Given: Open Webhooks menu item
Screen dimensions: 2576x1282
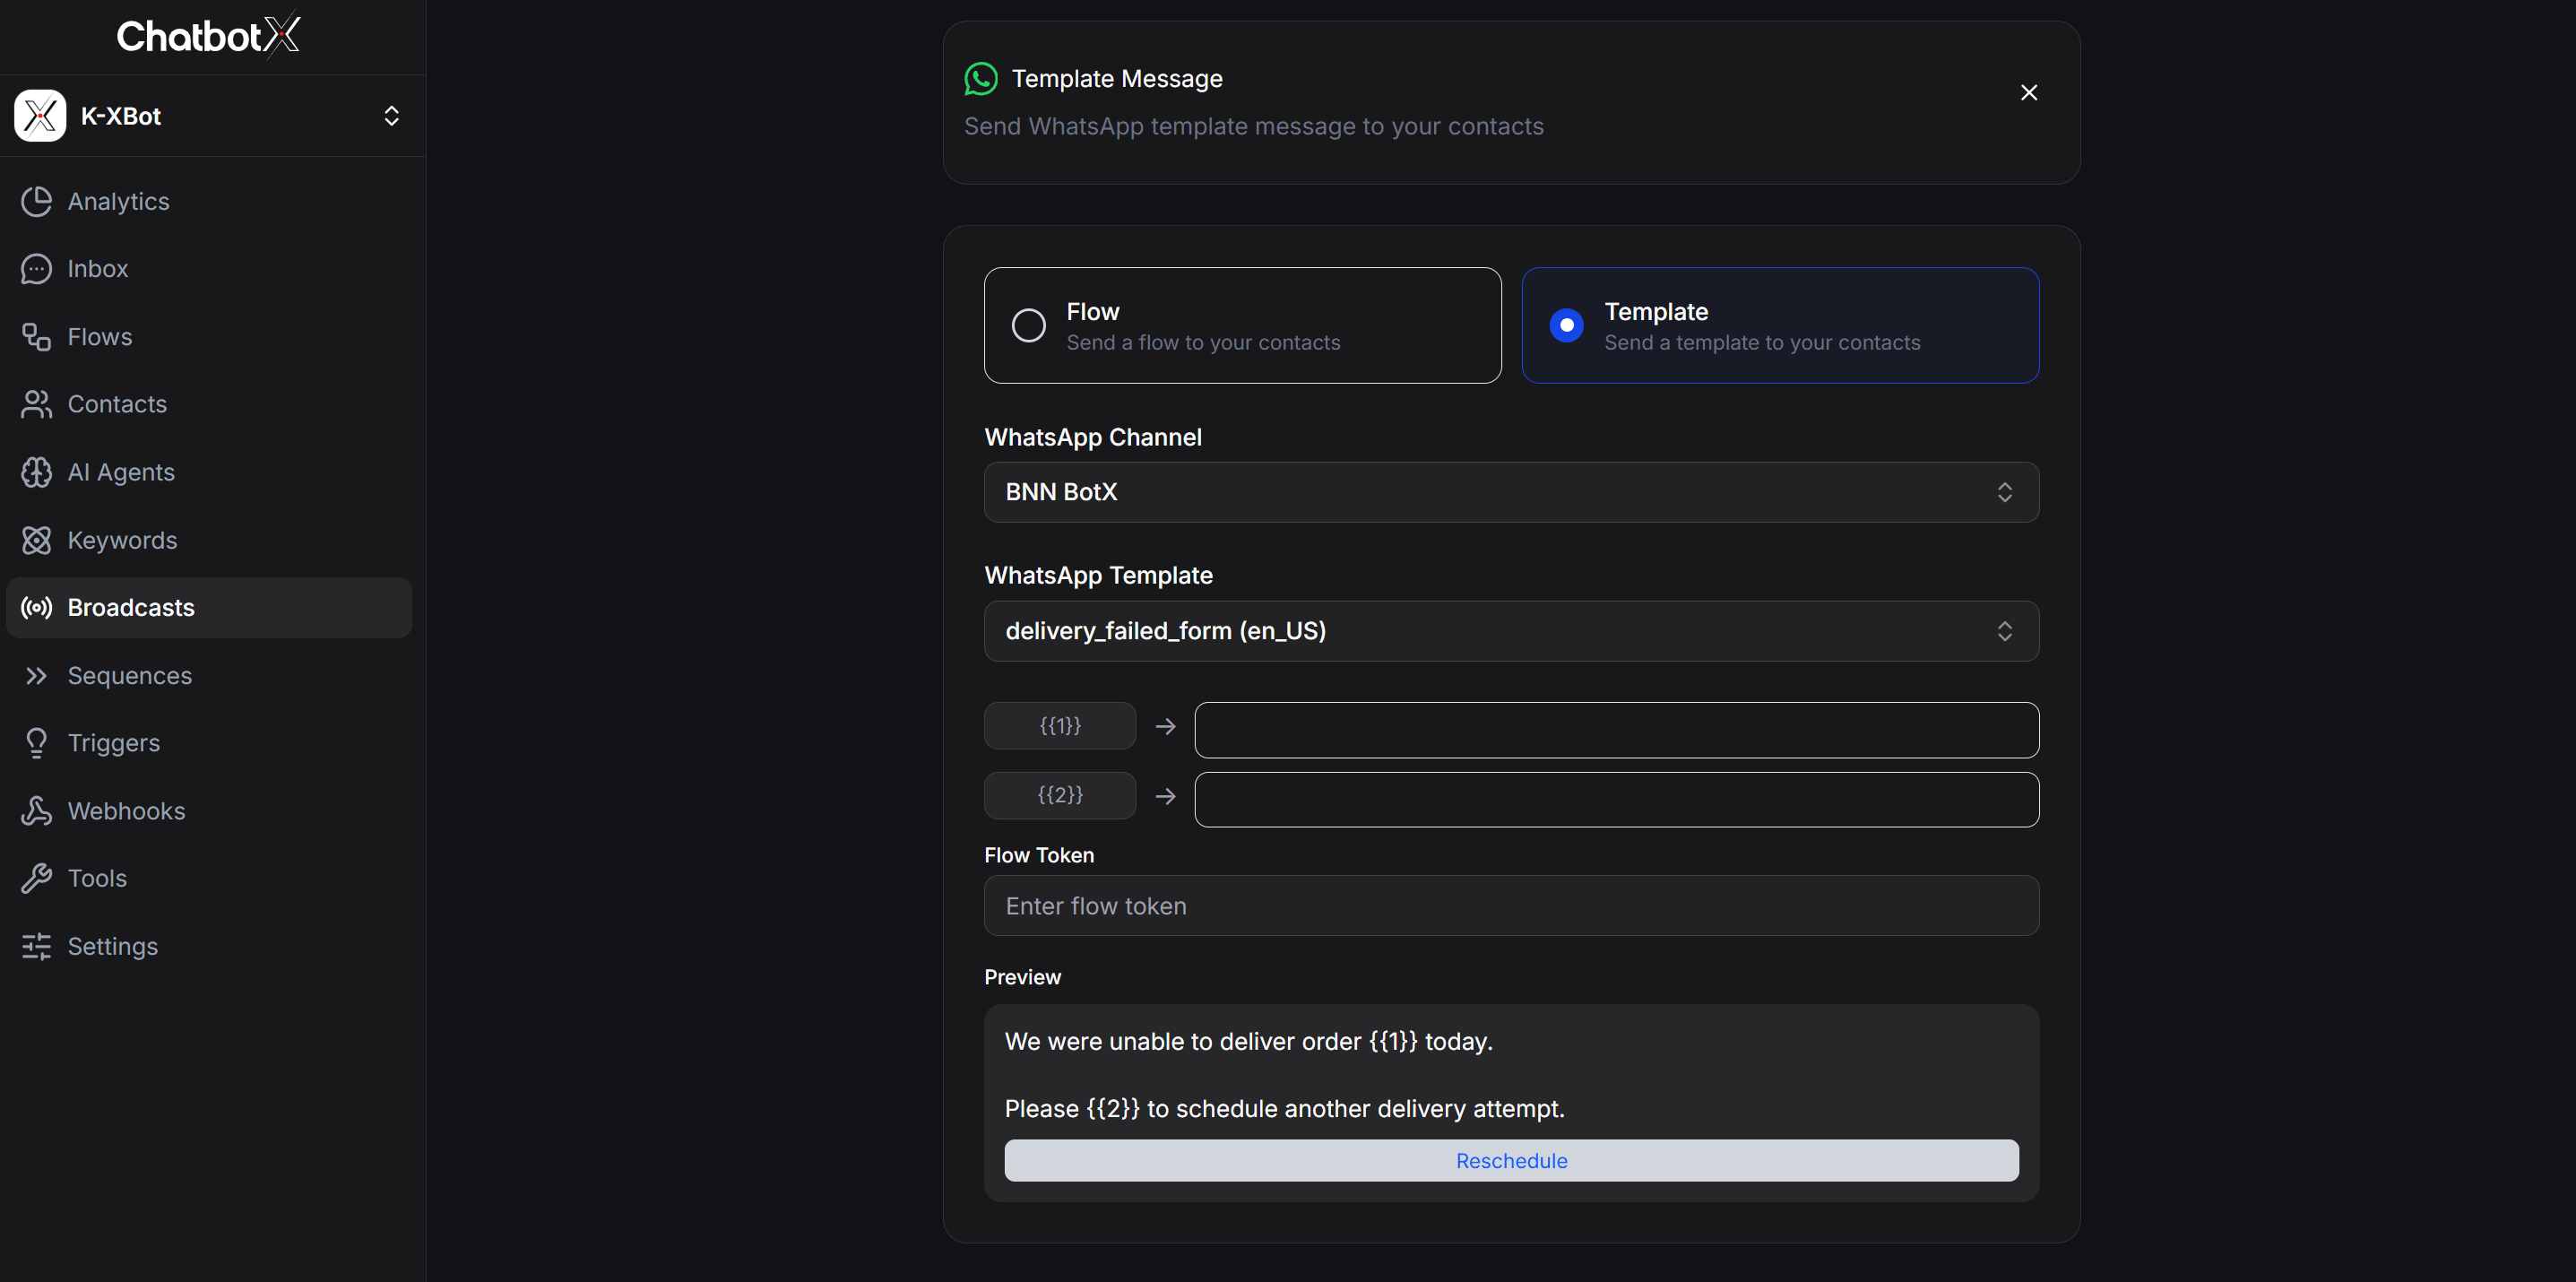Looking at the screenshot, I should tap(209, 811).
